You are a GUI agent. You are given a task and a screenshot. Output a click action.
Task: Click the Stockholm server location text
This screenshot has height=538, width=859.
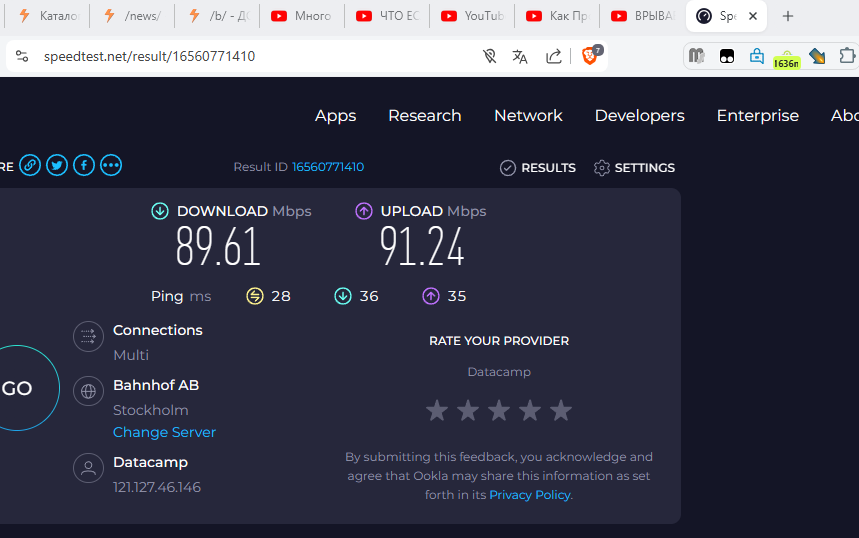click(151, 410)
